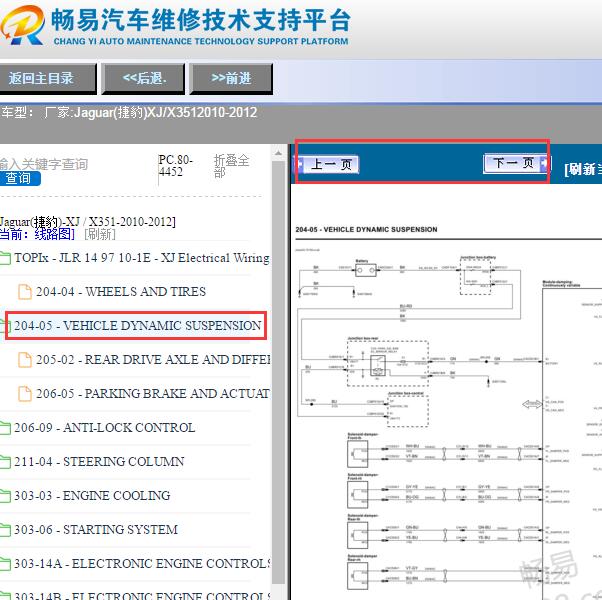Click the front-left solenoid damper symbol

click(357, 453)
